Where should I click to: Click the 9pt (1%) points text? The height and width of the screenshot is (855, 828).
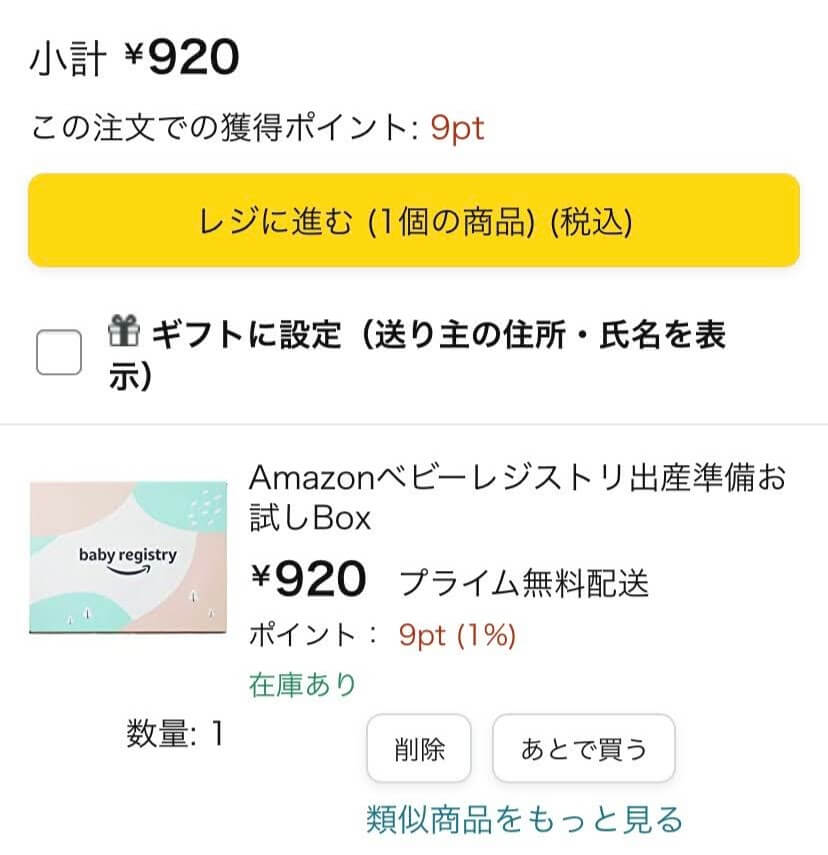tap(457, 635)
